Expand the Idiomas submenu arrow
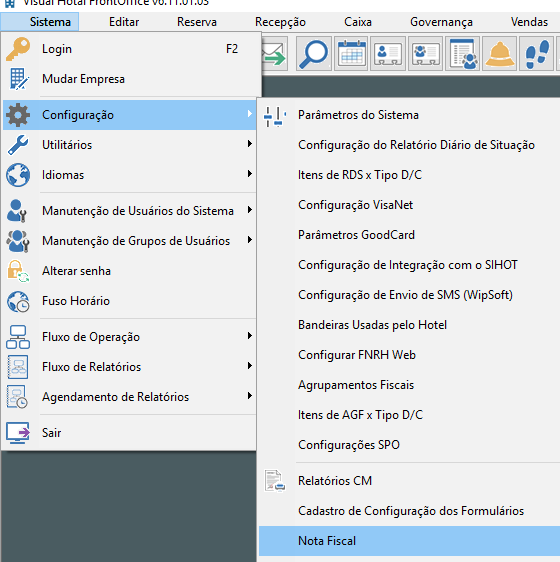 [250, 174]
